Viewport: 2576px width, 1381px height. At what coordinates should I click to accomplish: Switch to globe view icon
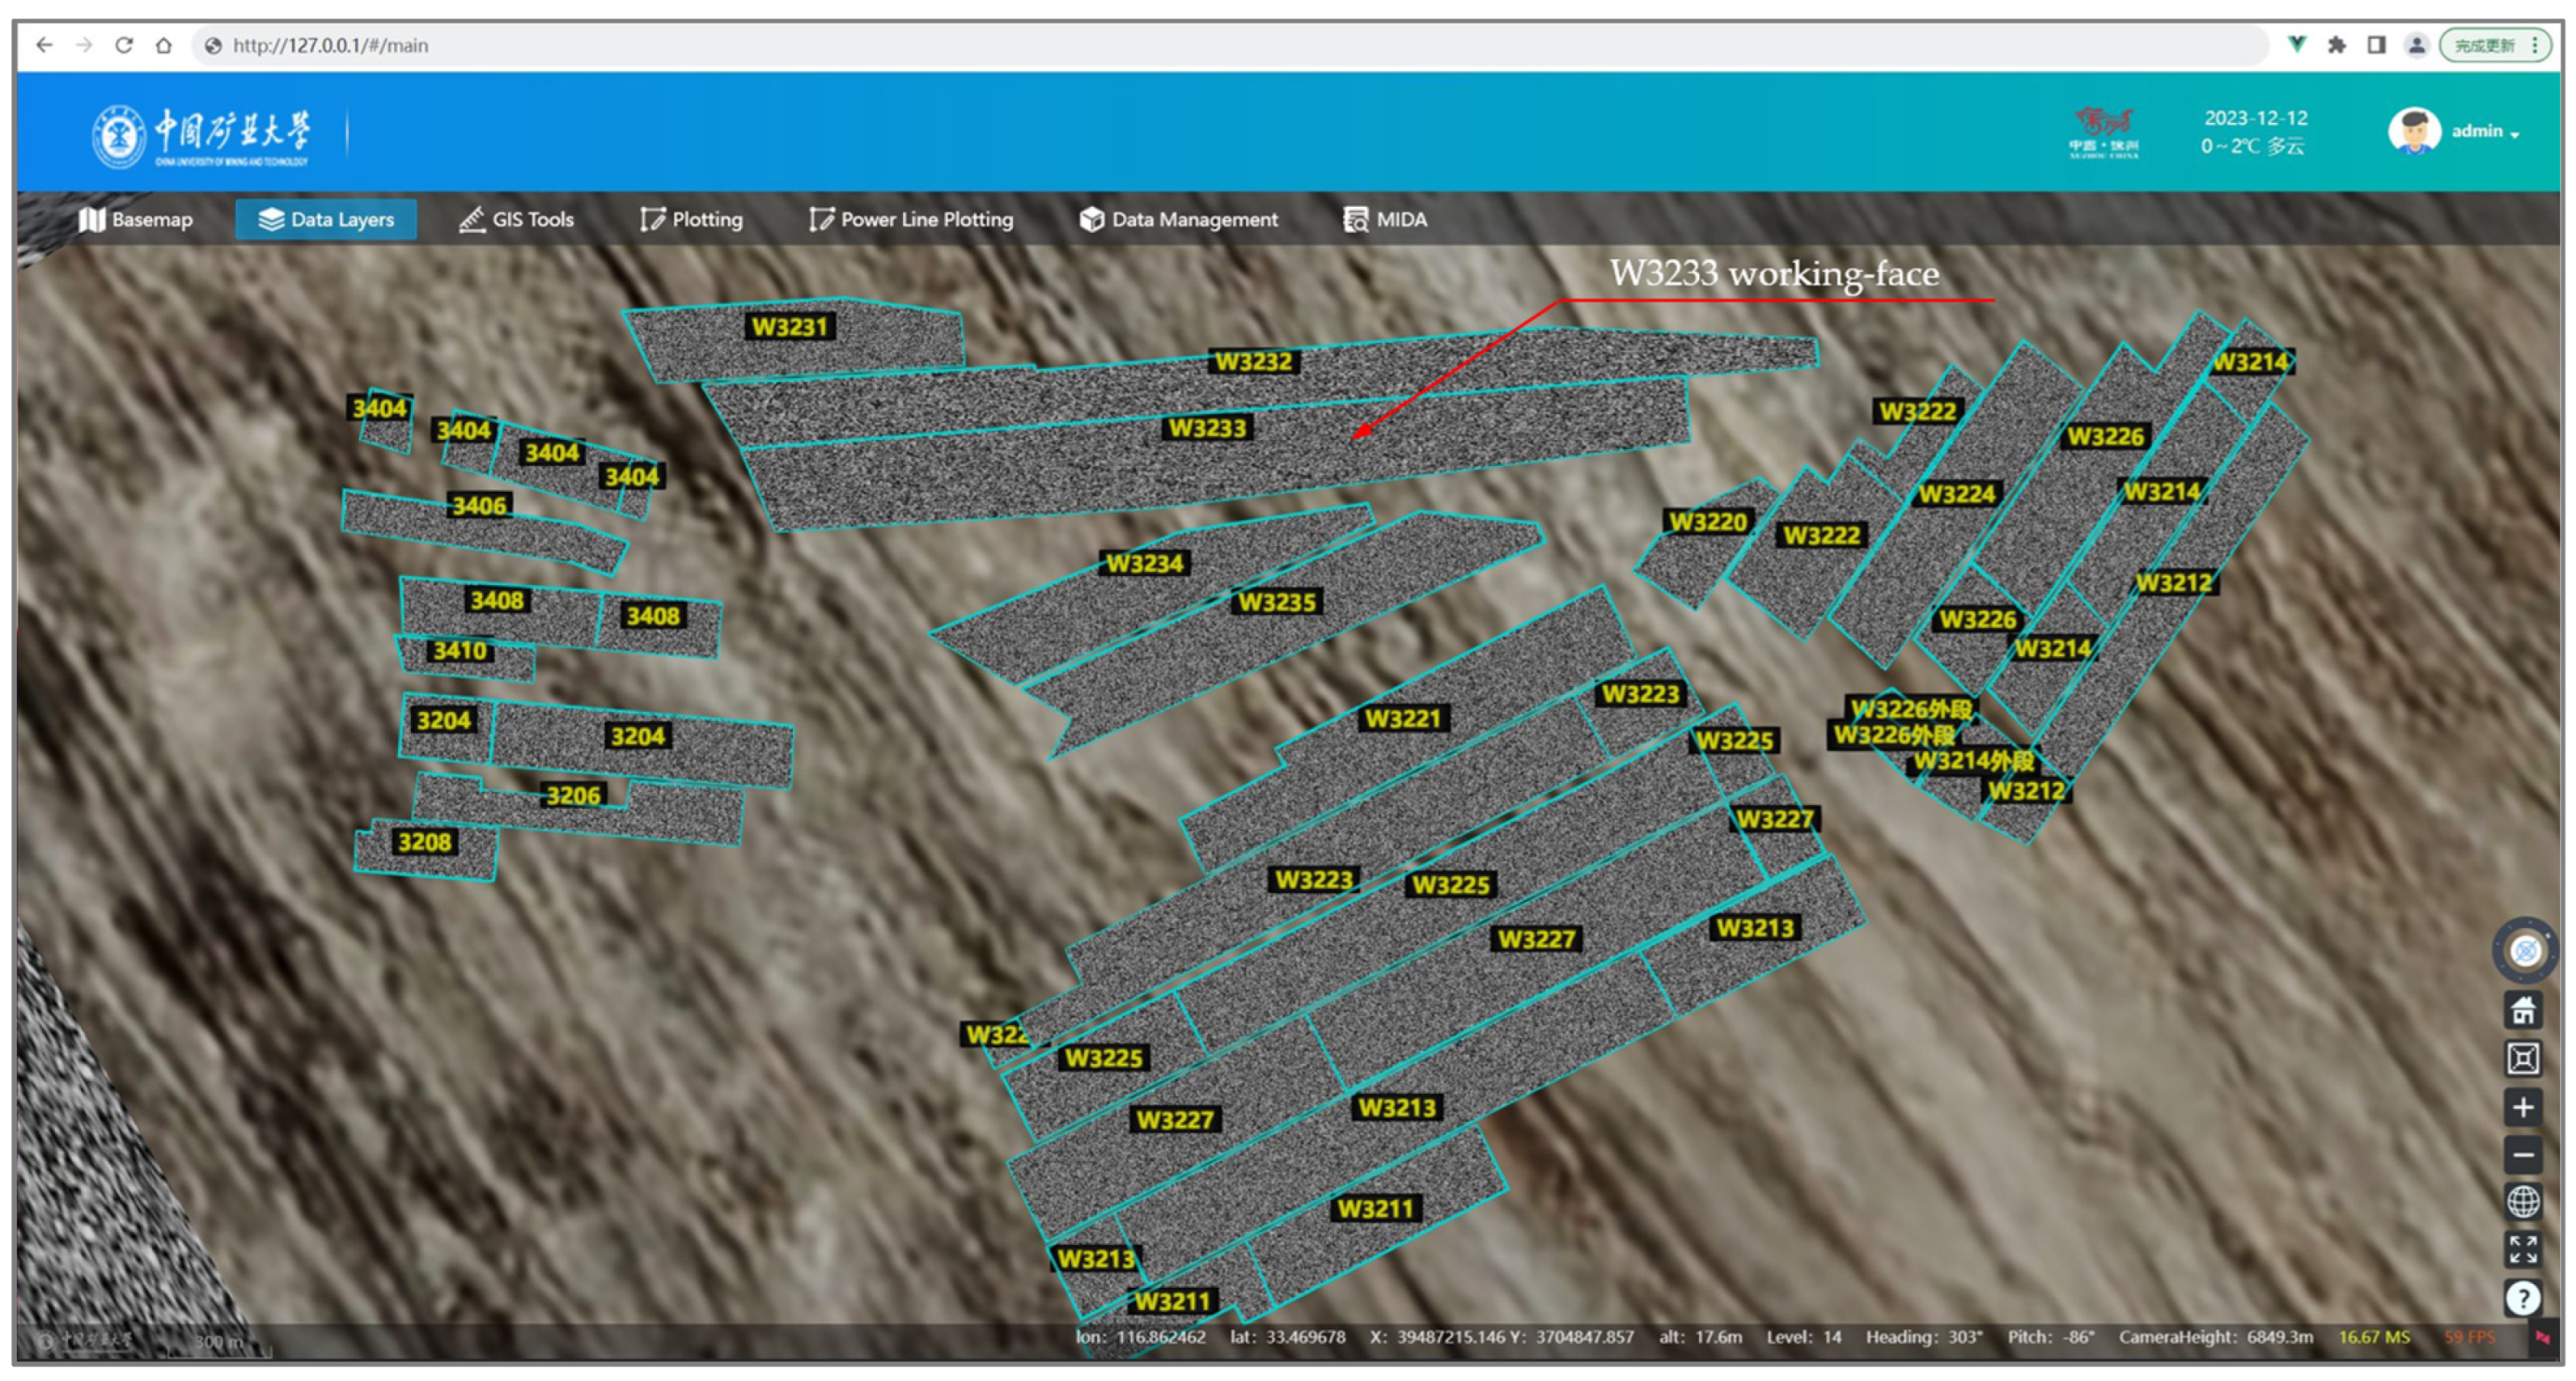tap(2522, 1201)
